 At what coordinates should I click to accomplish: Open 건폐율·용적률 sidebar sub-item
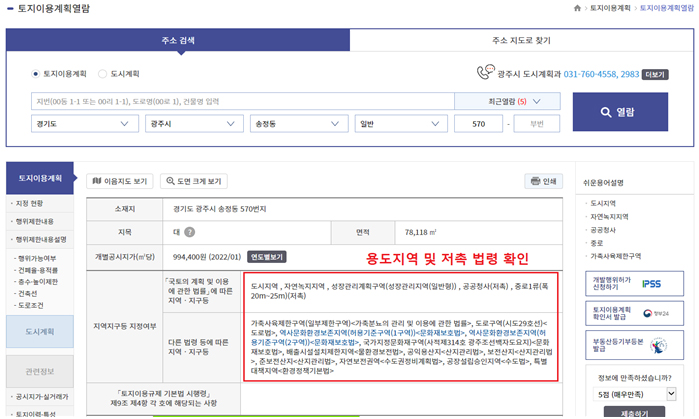(37, 270)
